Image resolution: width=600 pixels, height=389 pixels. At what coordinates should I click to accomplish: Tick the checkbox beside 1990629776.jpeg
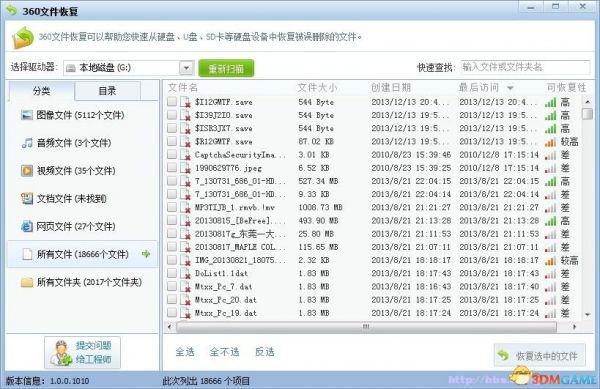pyautogui.click(x=172, y=168)
